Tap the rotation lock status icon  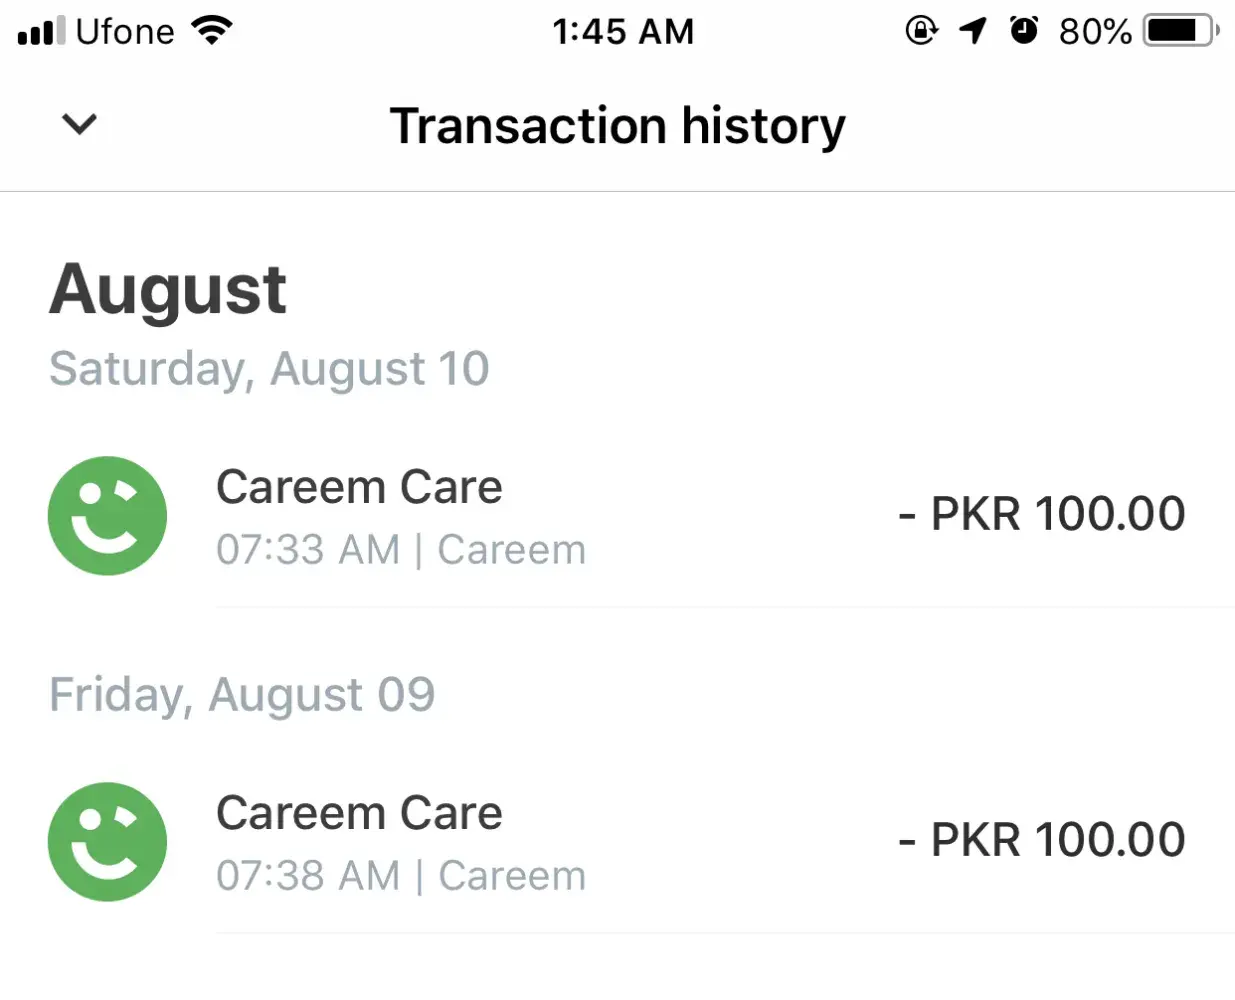(921, 31)
